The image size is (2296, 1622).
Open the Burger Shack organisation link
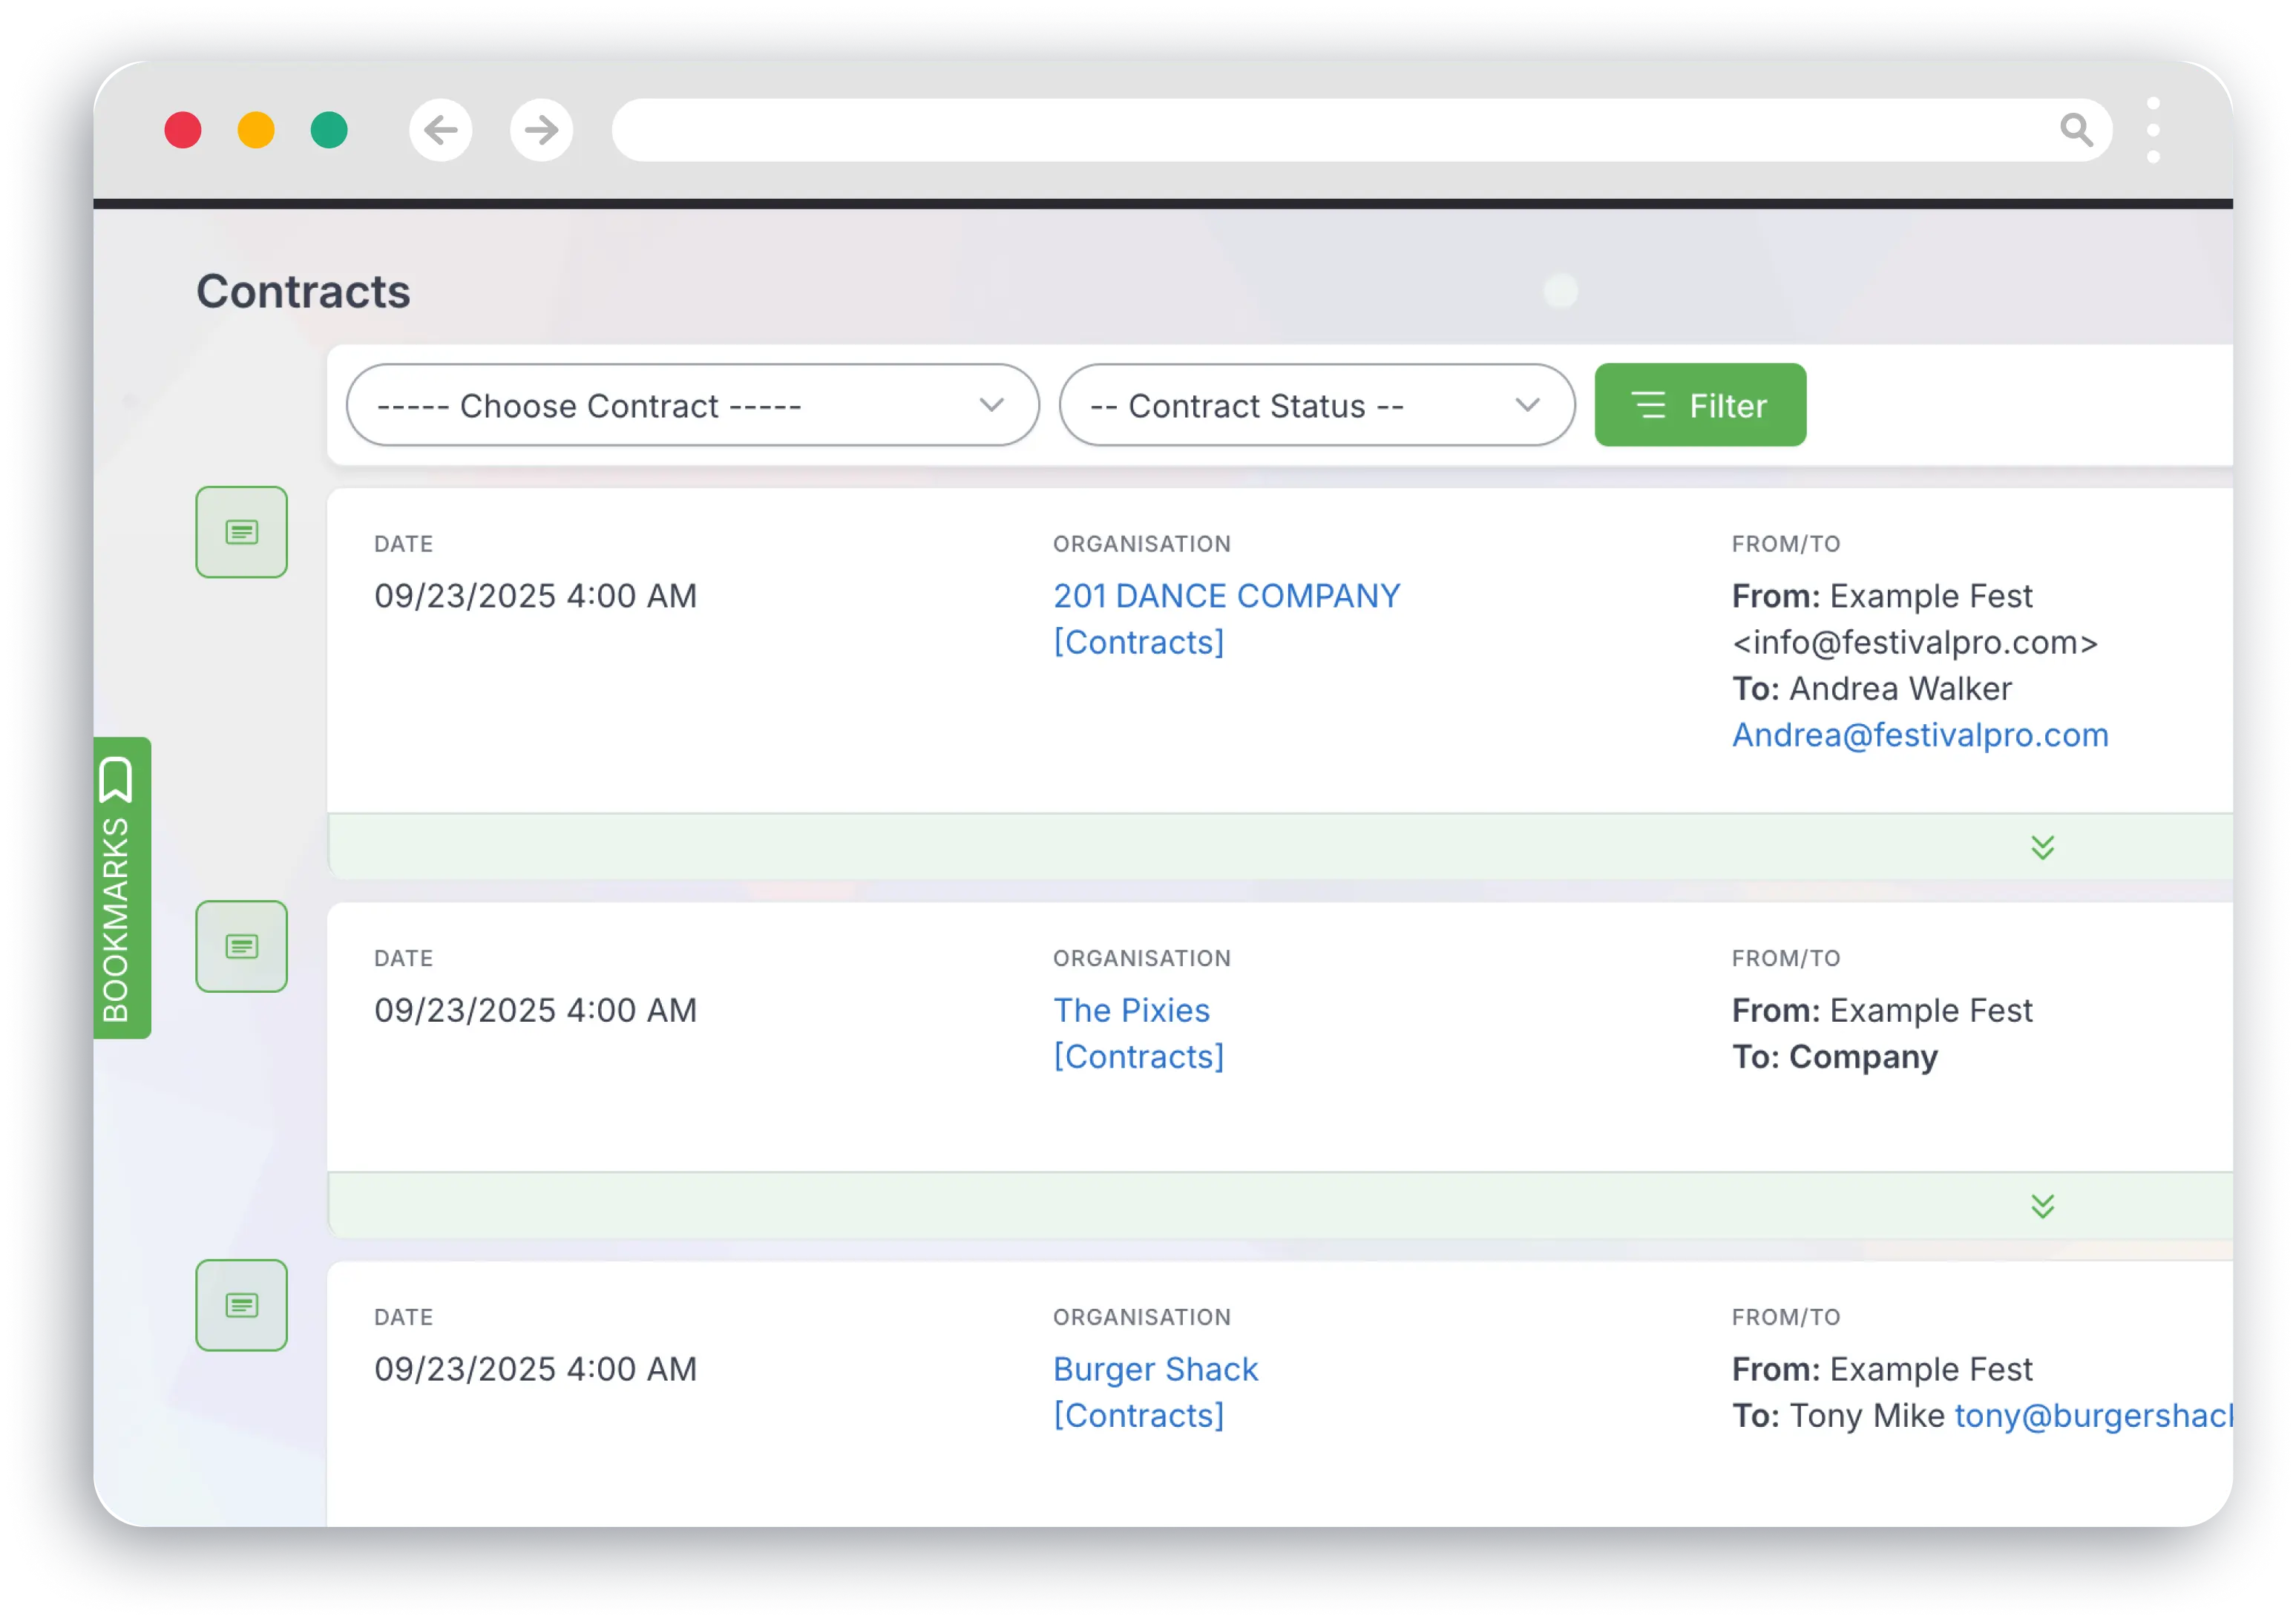click(x=1155, y=1369)
